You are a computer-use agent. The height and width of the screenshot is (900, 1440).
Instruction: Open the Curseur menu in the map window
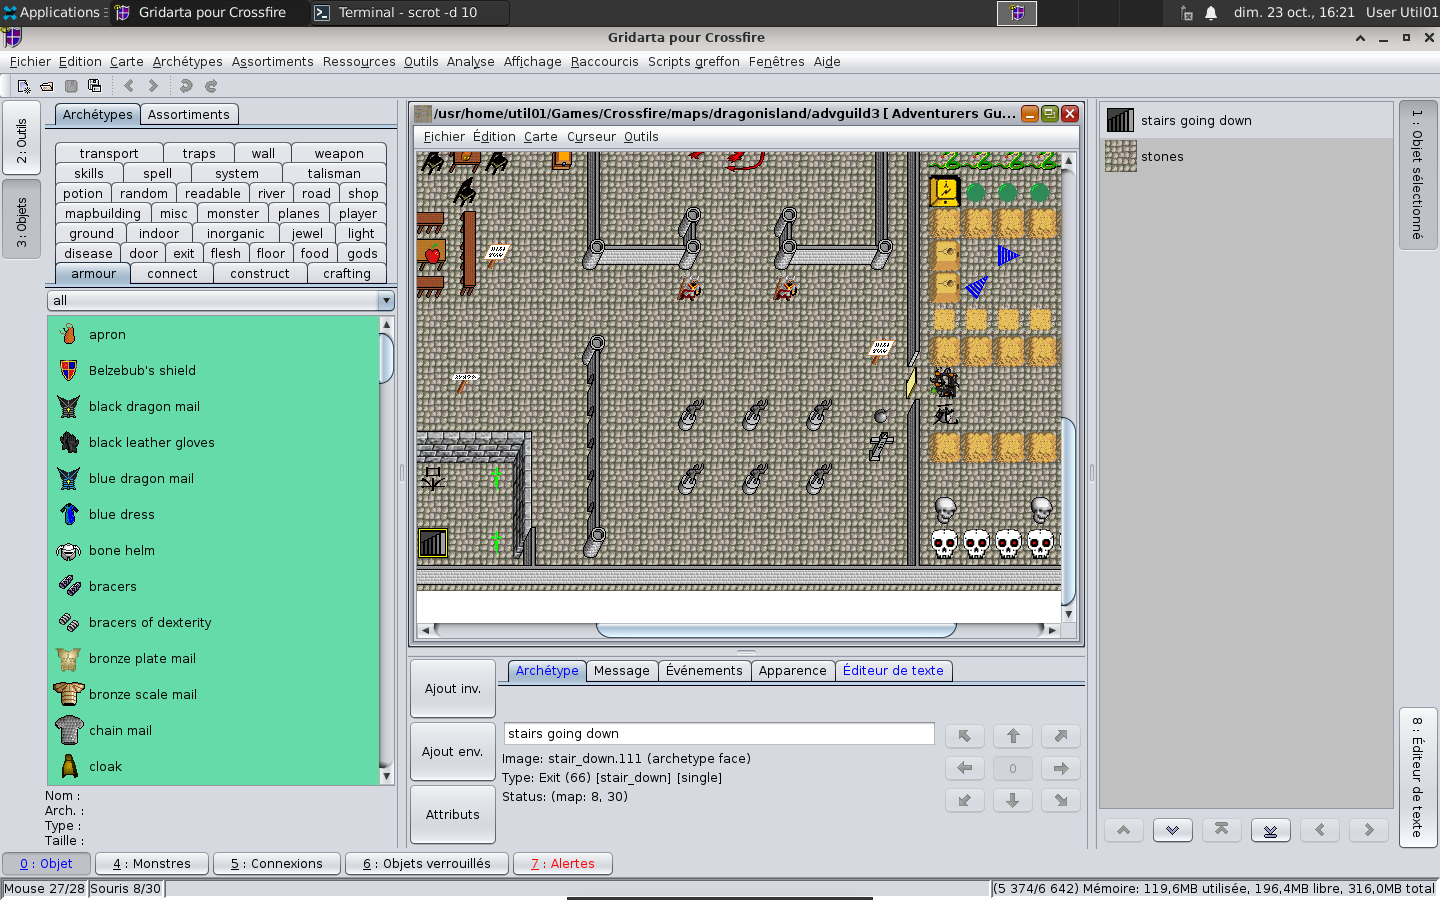(591, 137)
